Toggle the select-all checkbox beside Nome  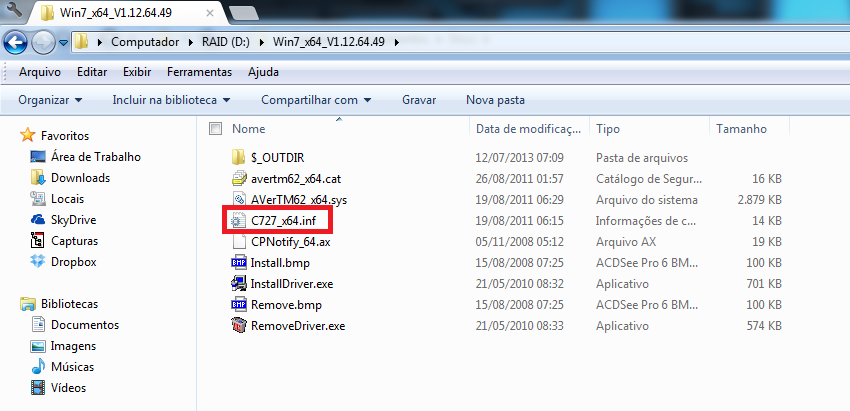[215, 129]
